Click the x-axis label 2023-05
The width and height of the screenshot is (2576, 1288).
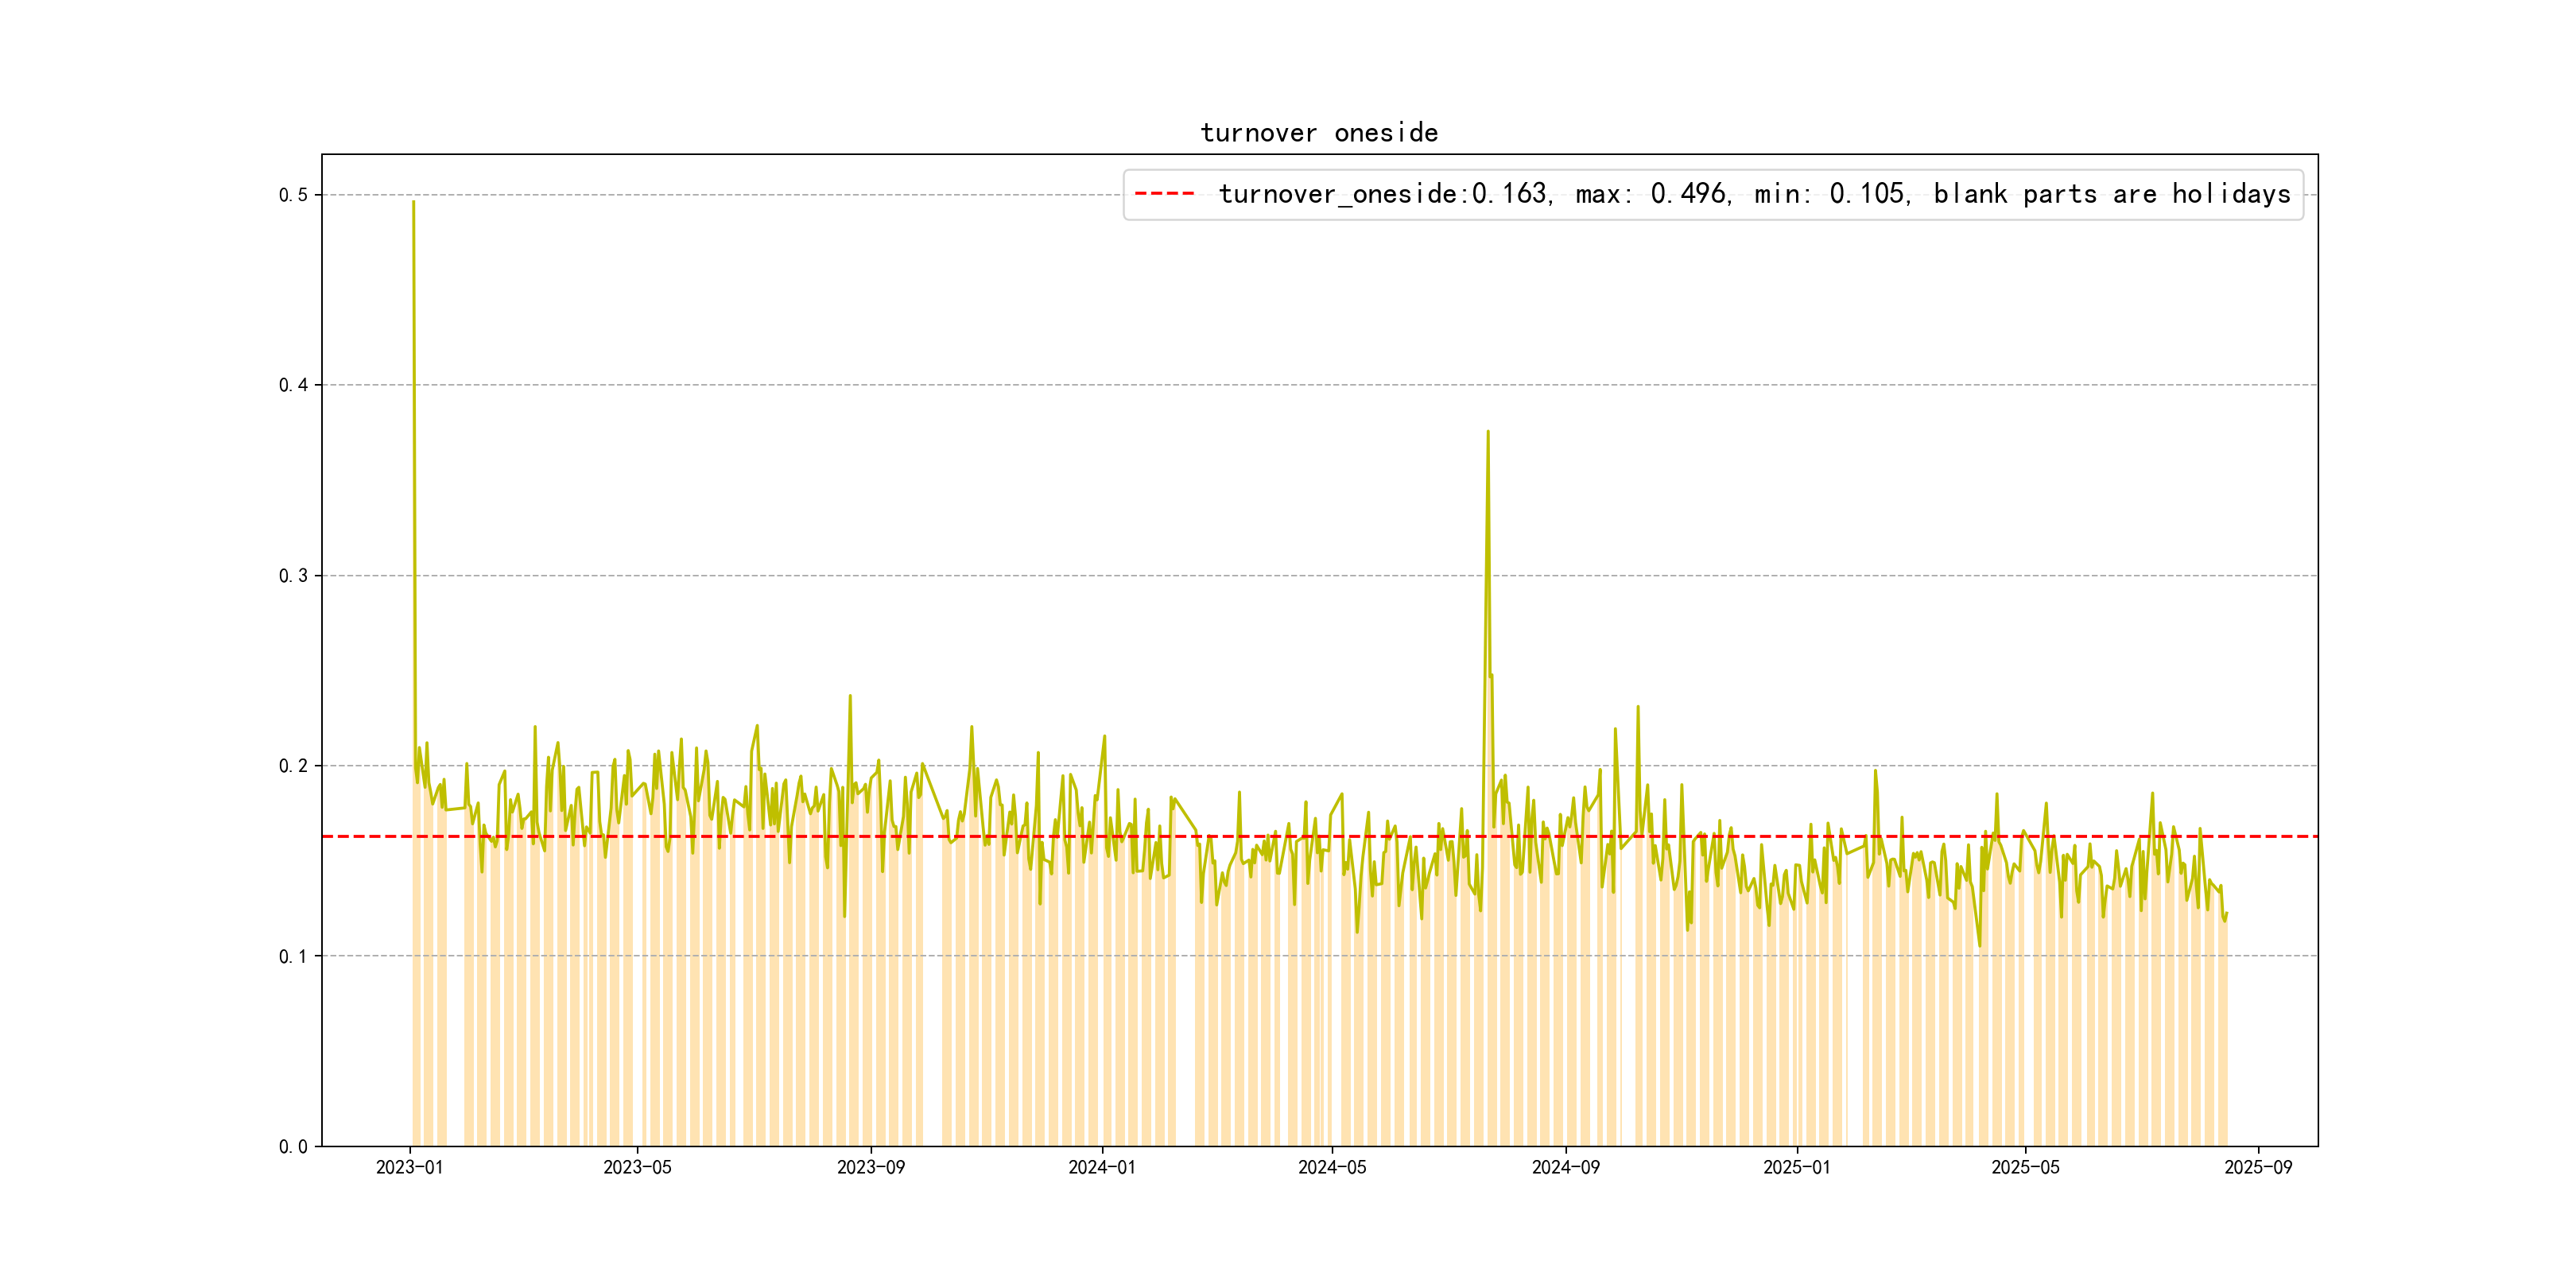pyautogui.click(x=637, y=1168)
